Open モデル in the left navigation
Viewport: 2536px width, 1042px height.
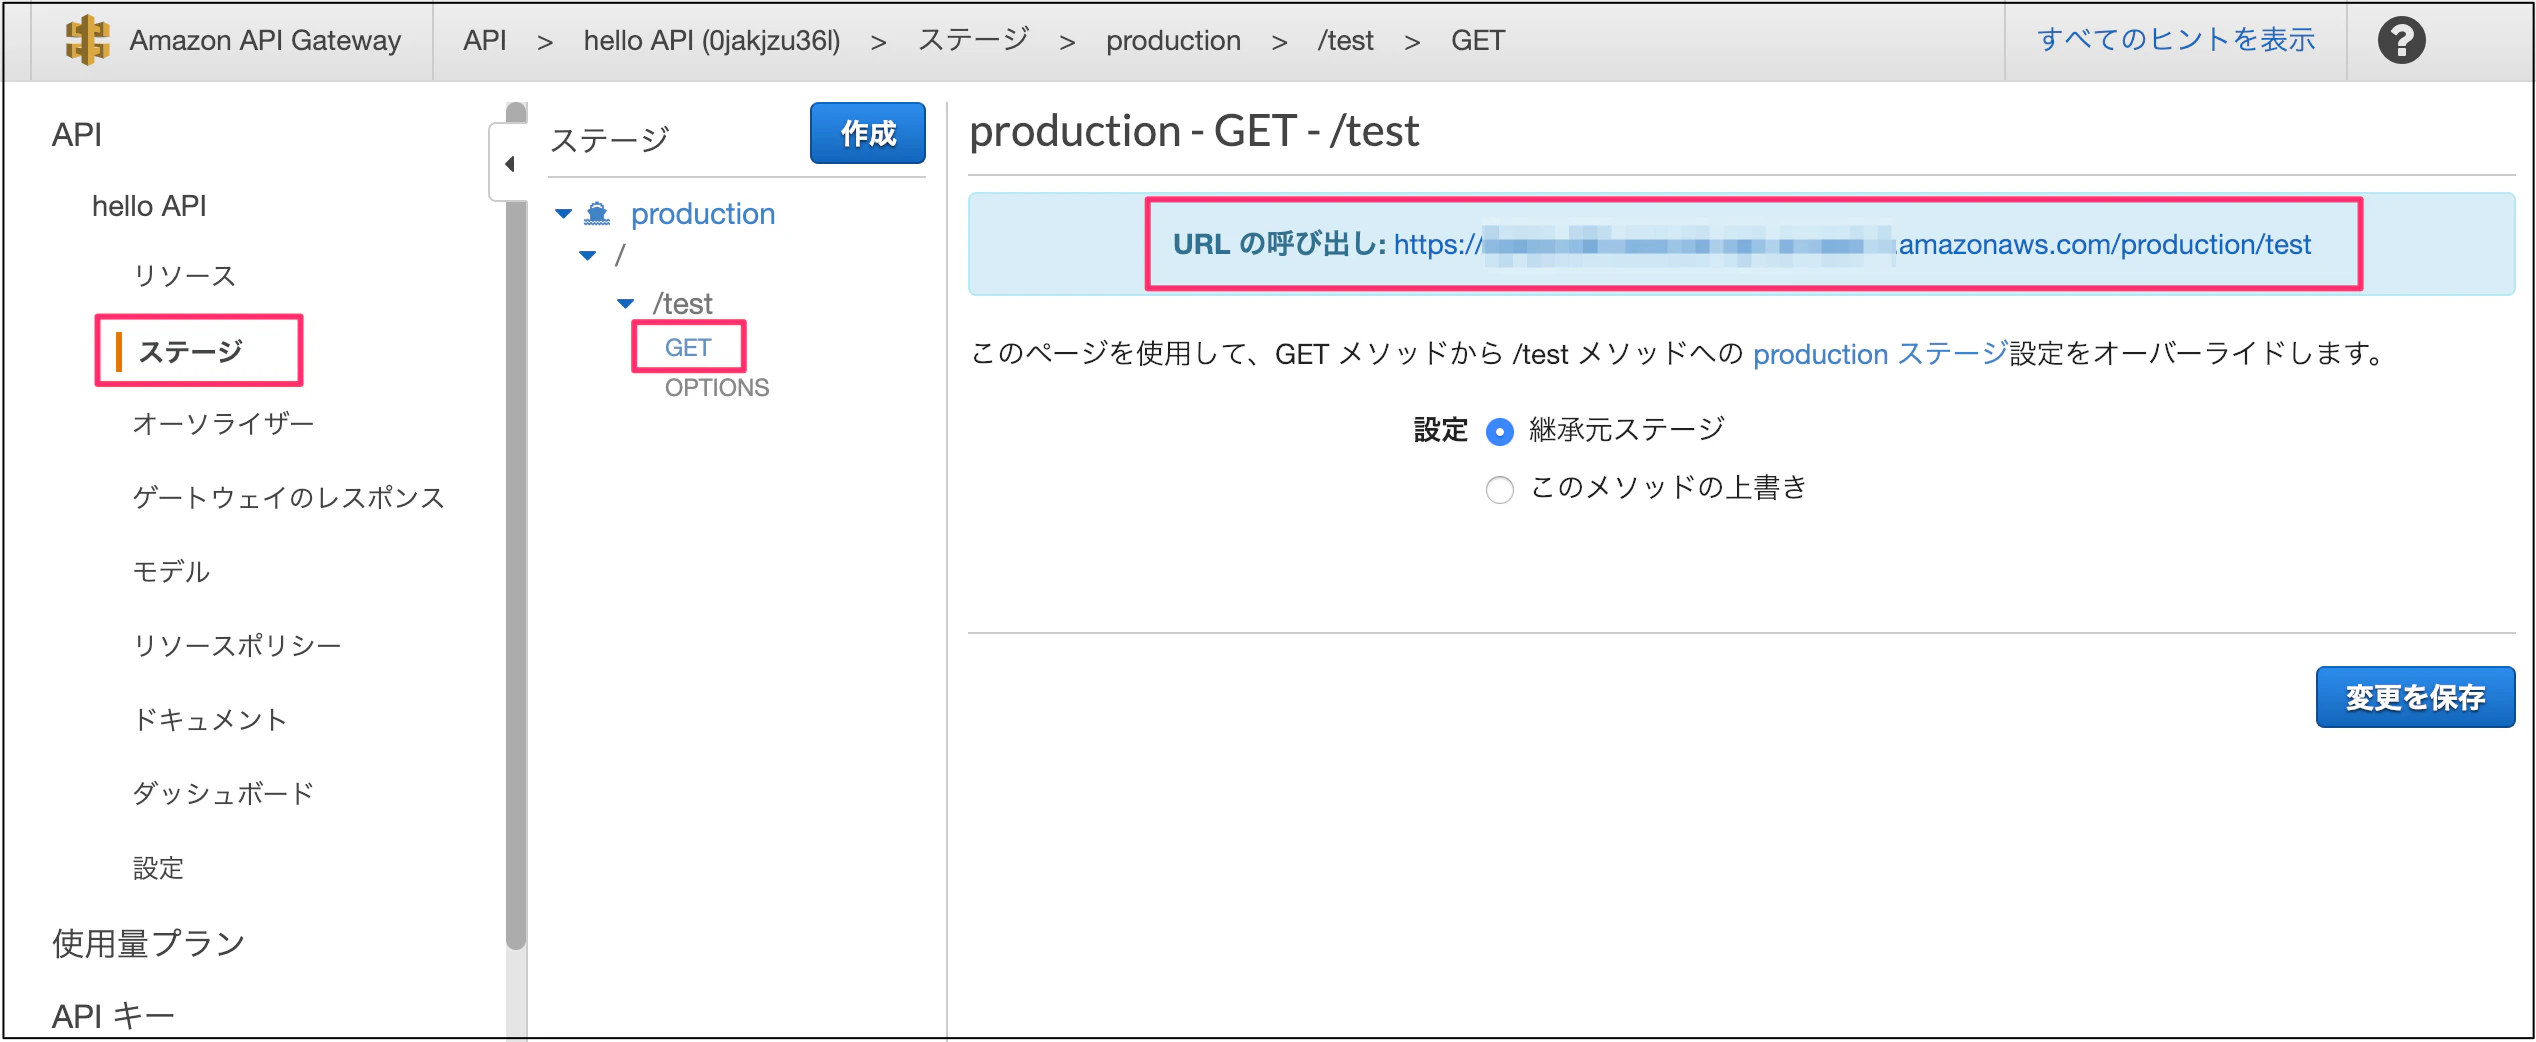point(172,571)
